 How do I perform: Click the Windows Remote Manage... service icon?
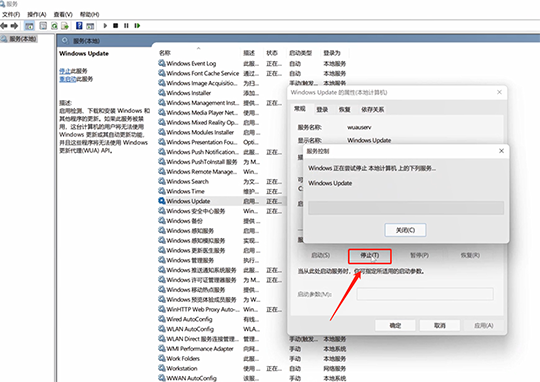162,171
